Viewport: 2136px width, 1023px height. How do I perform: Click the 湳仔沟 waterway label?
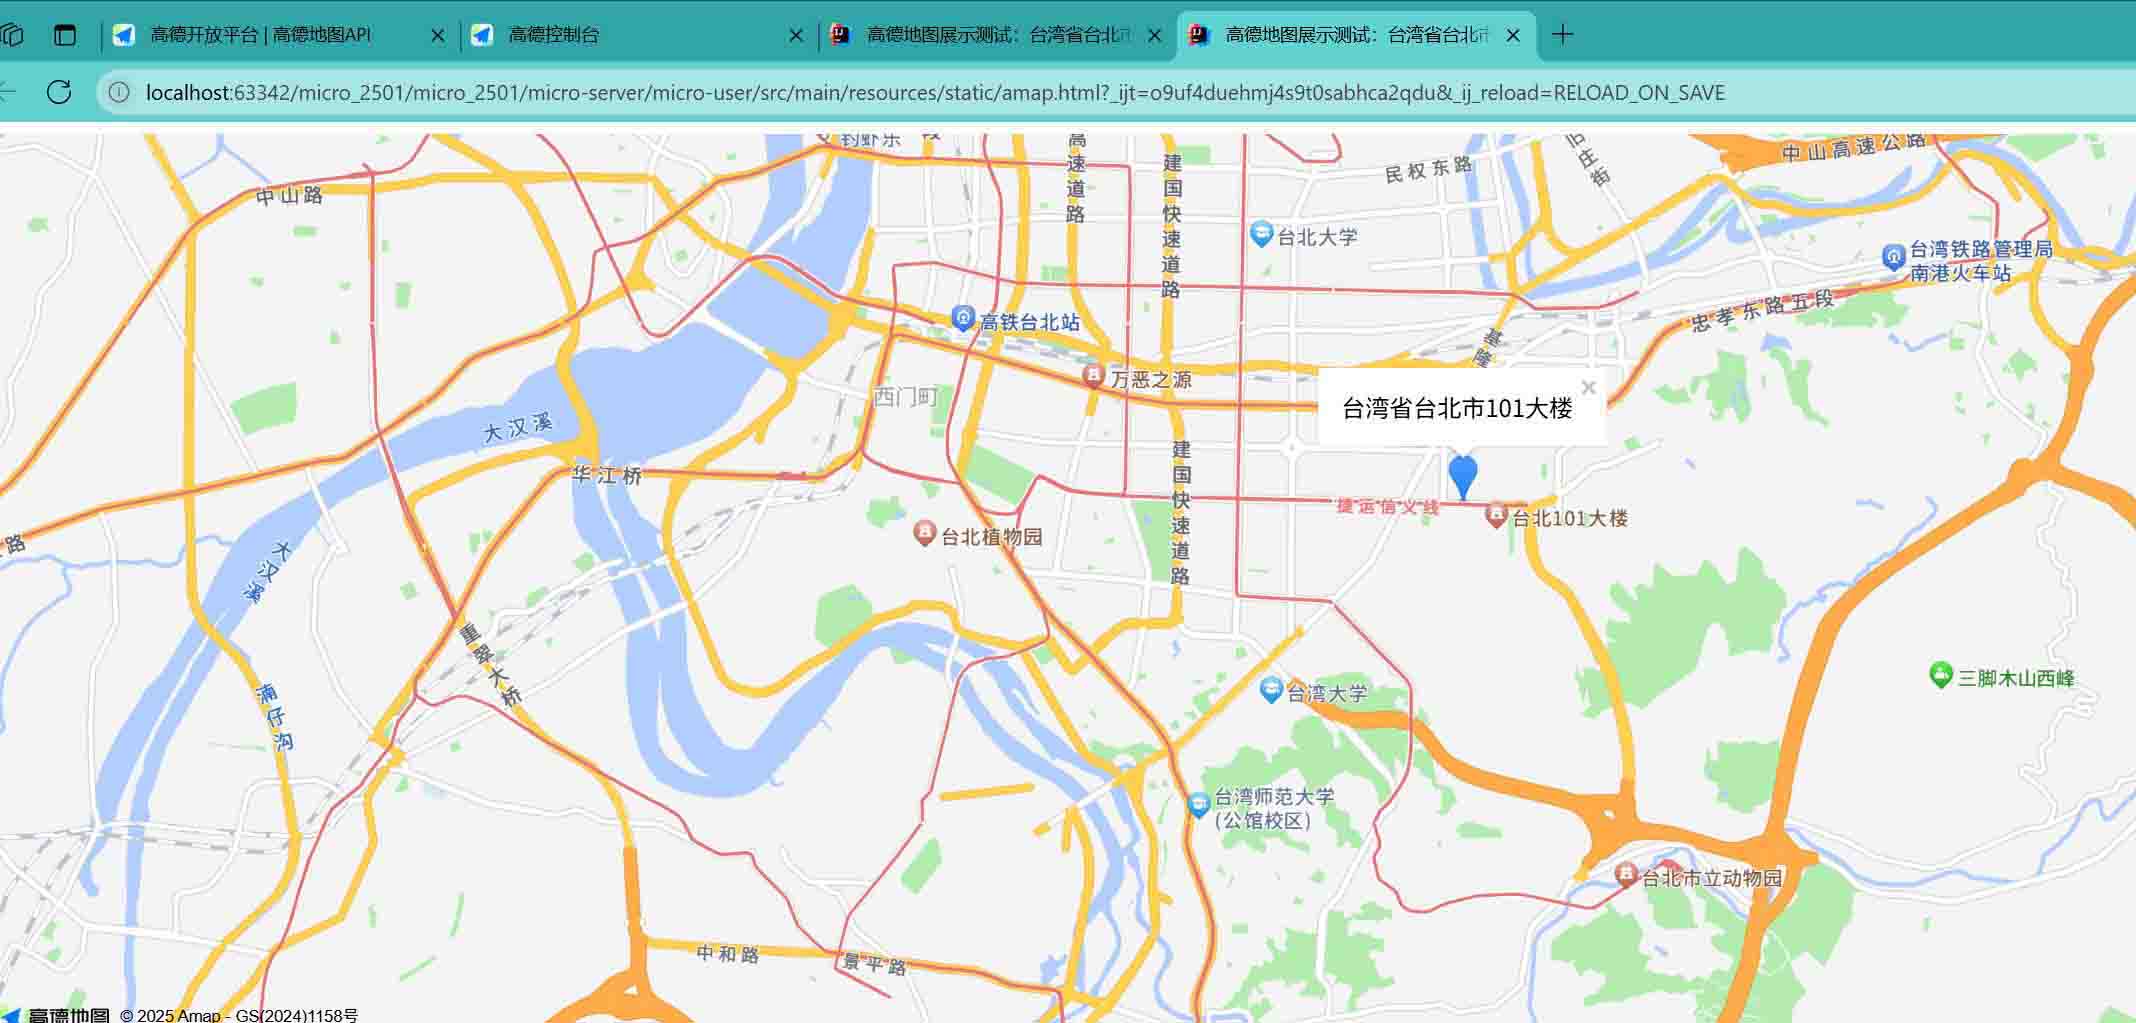tap(275, 717)
